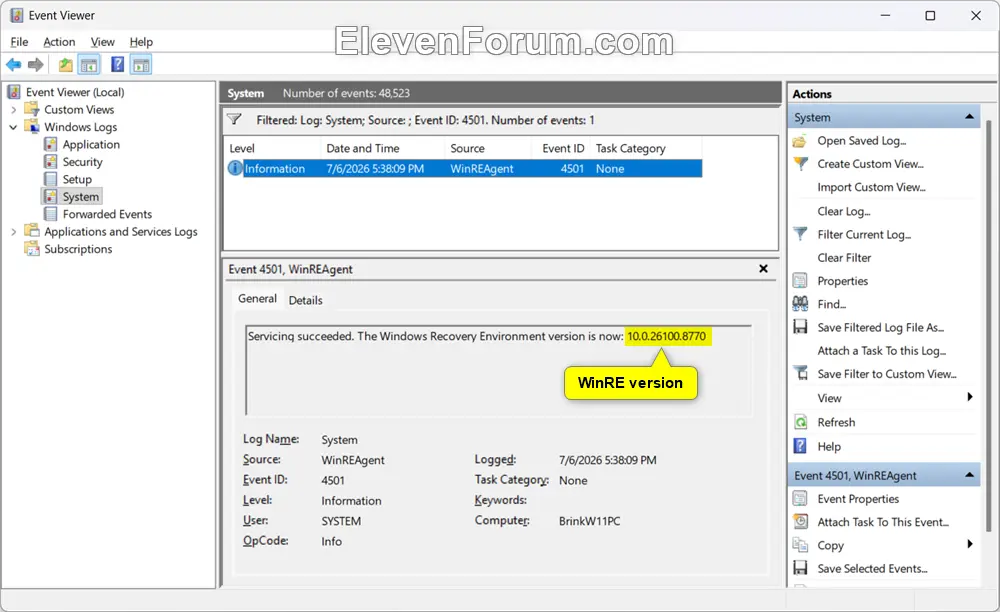
Task: Click the User value SYSTEM
Action: tap(341, 521)
